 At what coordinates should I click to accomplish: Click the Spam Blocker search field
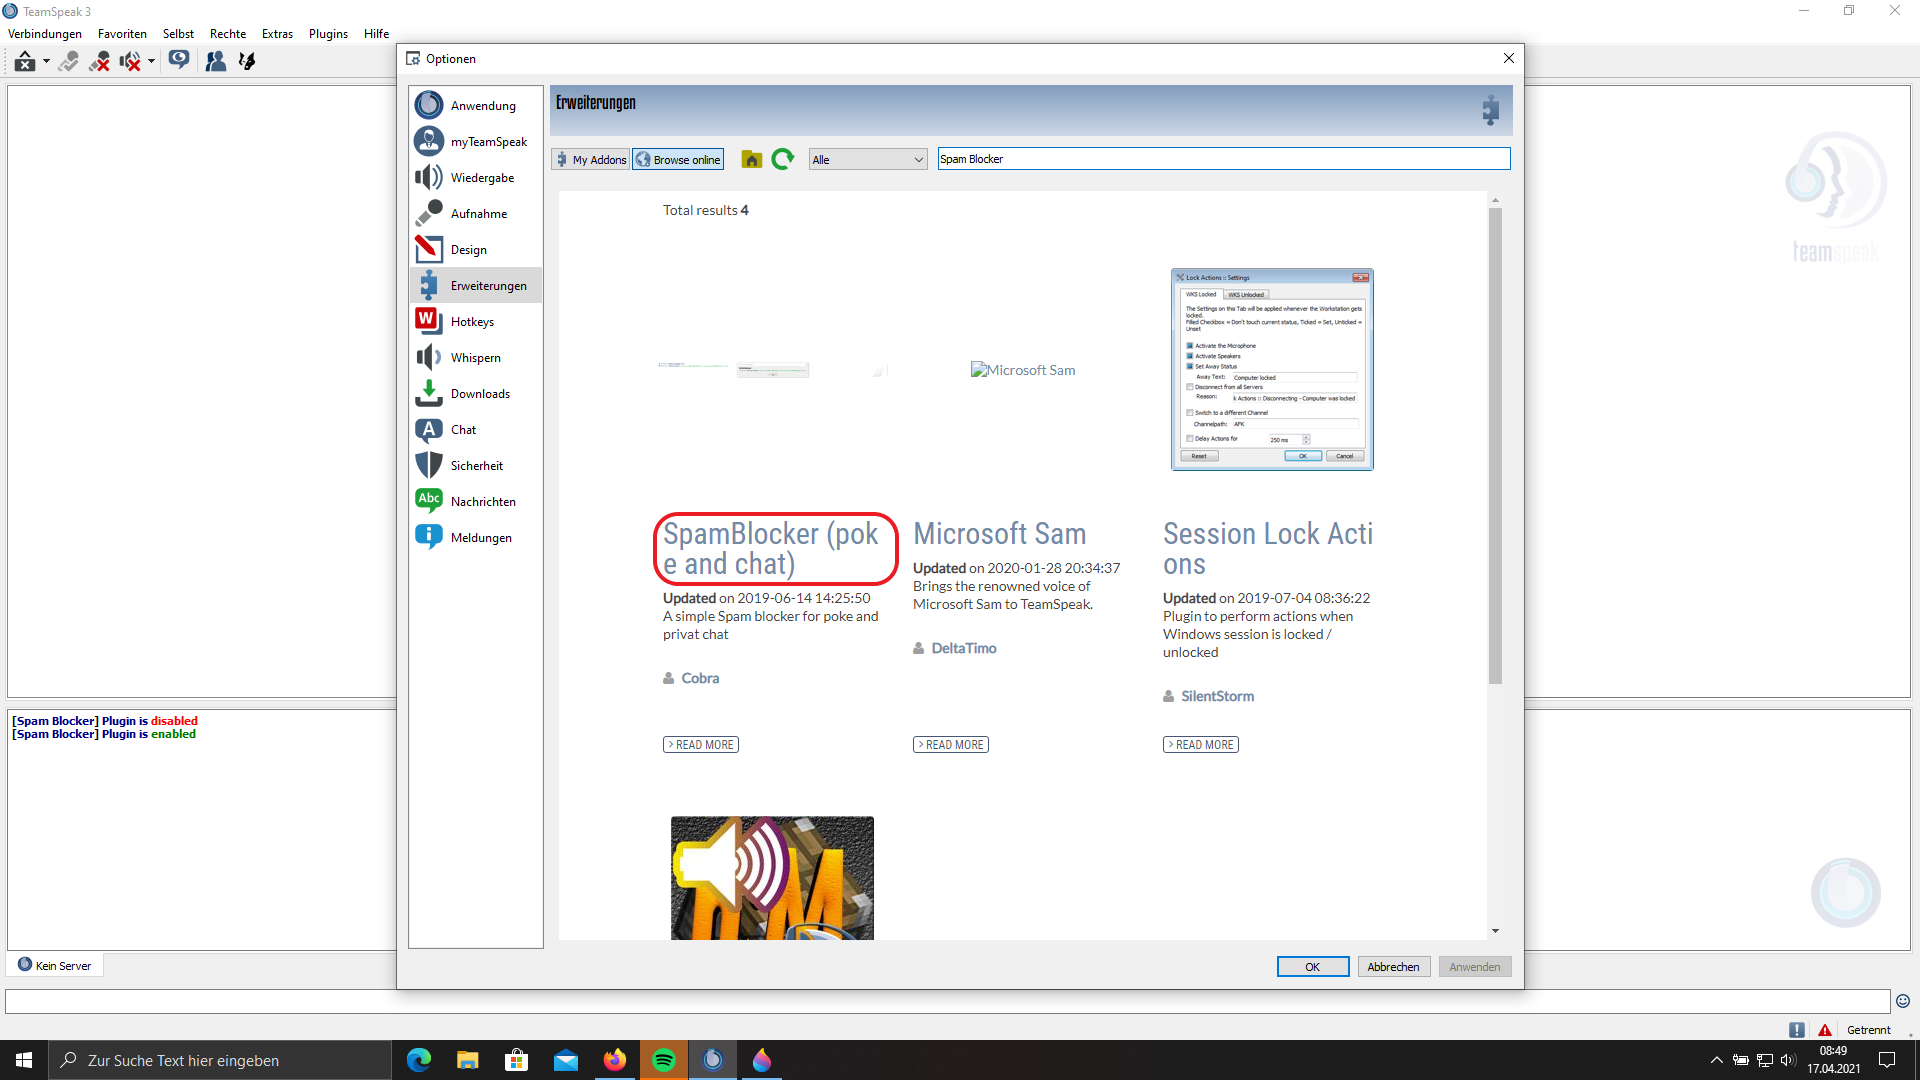(1224, 159)
